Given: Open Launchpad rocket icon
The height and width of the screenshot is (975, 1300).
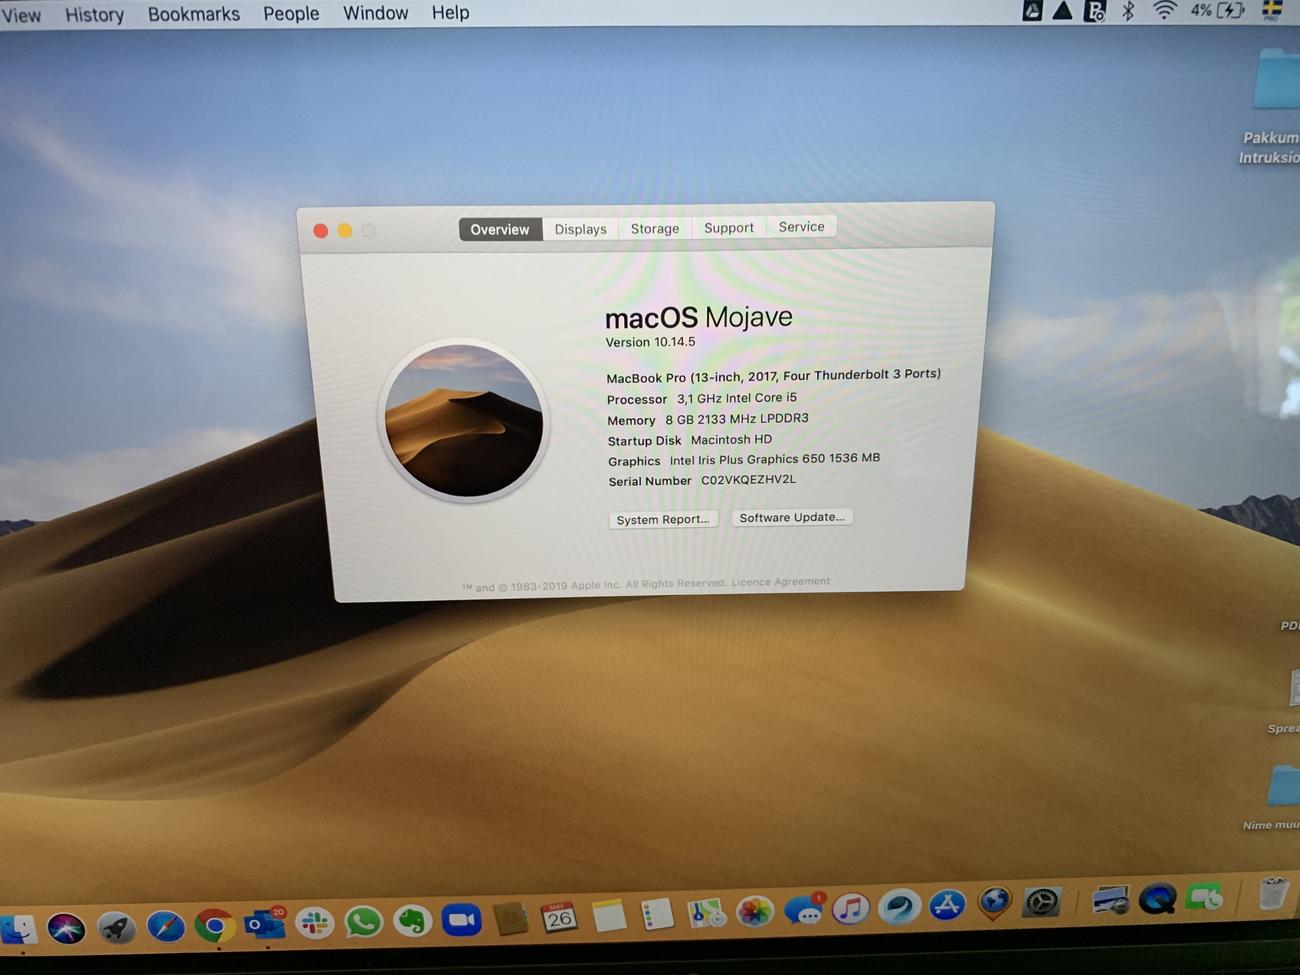Looking at the screenshot, I should point(116,928).
